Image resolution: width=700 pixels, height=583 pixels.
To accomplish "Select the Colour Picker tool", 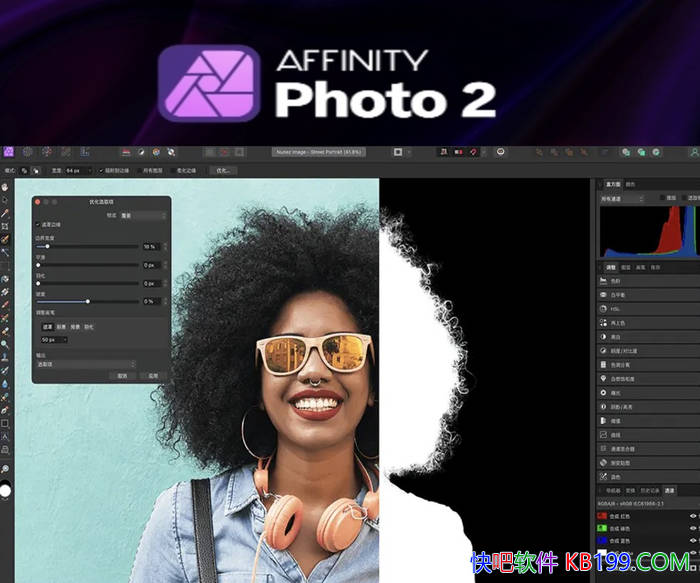I will click(5, 213).
